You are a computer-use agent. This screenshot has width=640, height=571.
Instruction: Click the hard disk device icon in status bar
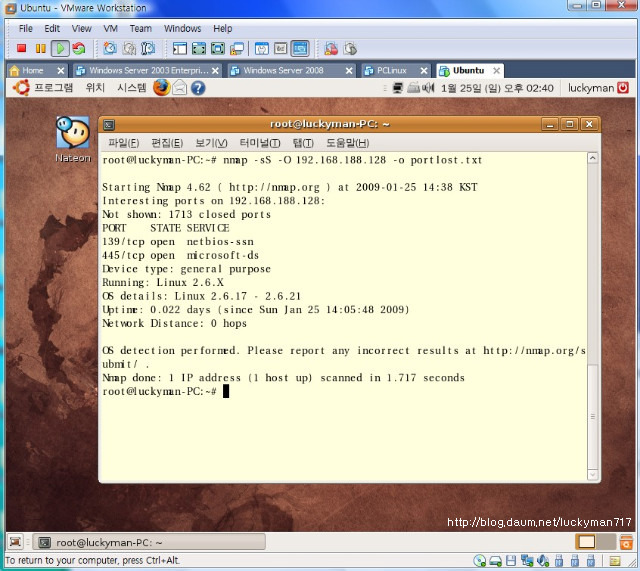(496, 562)
